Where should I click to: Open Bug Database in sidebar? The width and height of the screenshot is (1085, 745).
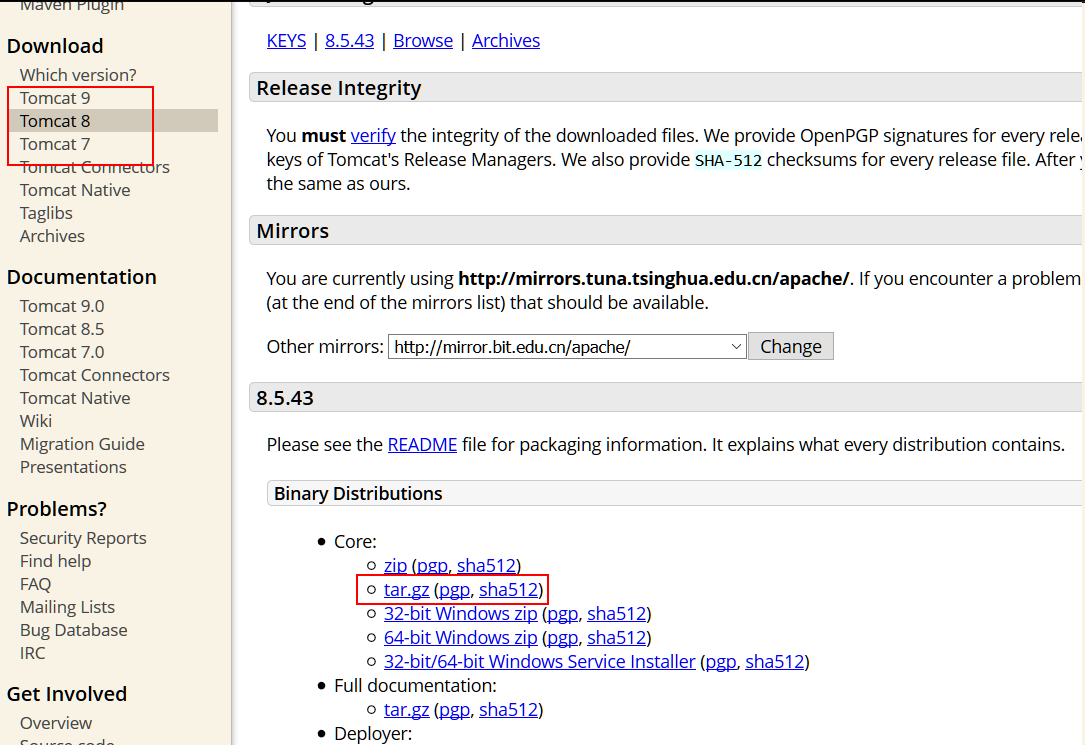tap(73, 630)
